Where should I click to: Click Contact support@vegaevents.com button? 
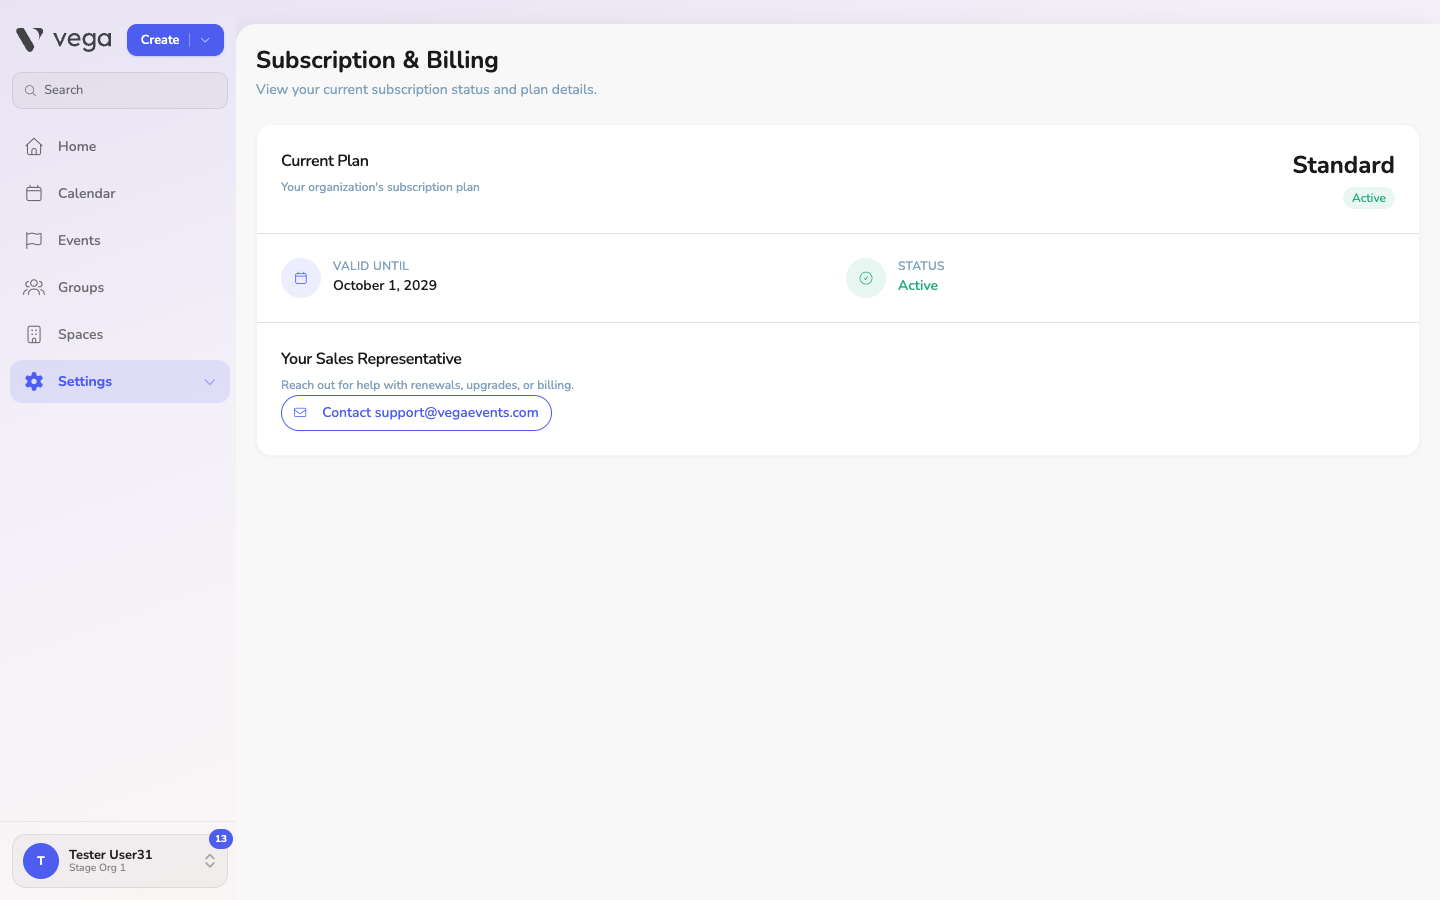[416, 413]
